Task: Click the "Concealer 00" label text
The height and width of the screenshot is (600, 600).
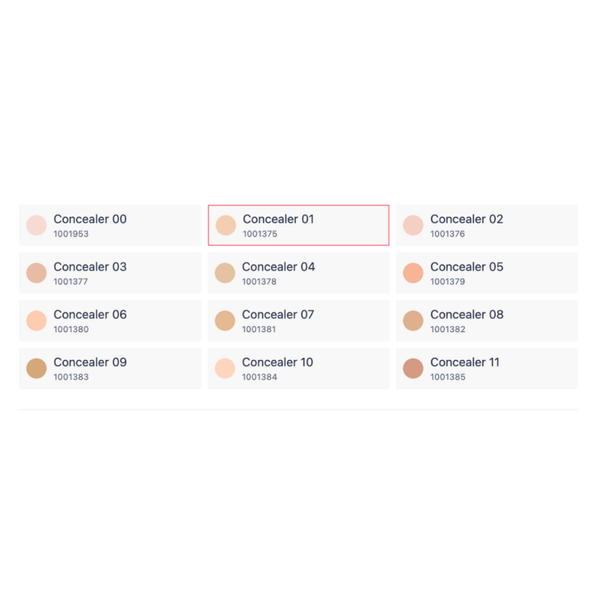Action: coord(90,219)
